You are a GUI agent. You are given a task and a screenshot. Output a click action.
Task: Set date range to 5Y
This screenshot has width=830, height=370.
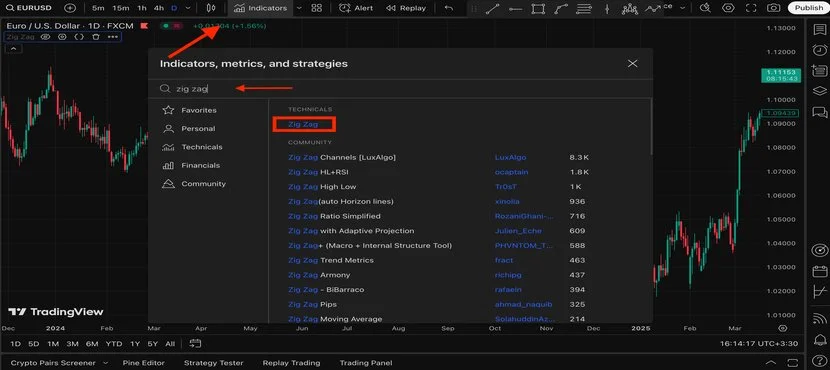pos(152,344)
